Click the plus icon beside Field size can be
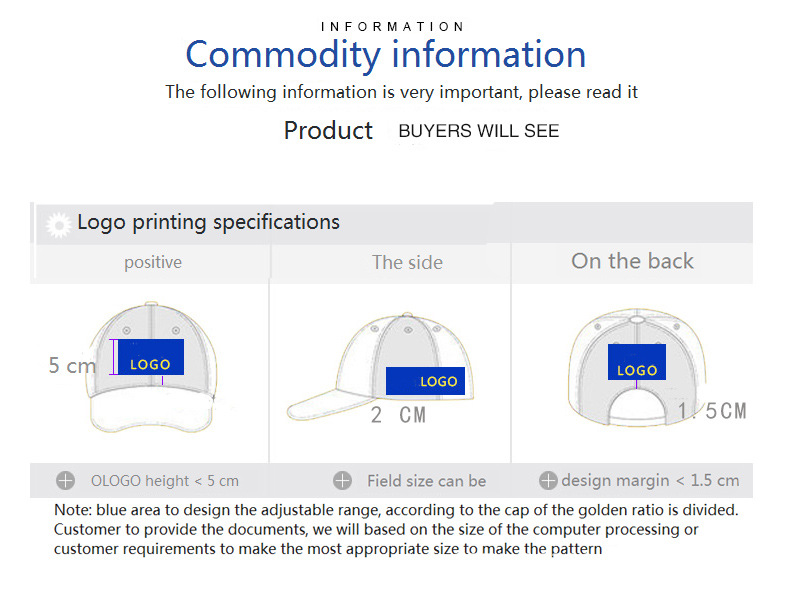Image resolution: width=790 pixels, height=595 pixels. click(x=343, y=480)
